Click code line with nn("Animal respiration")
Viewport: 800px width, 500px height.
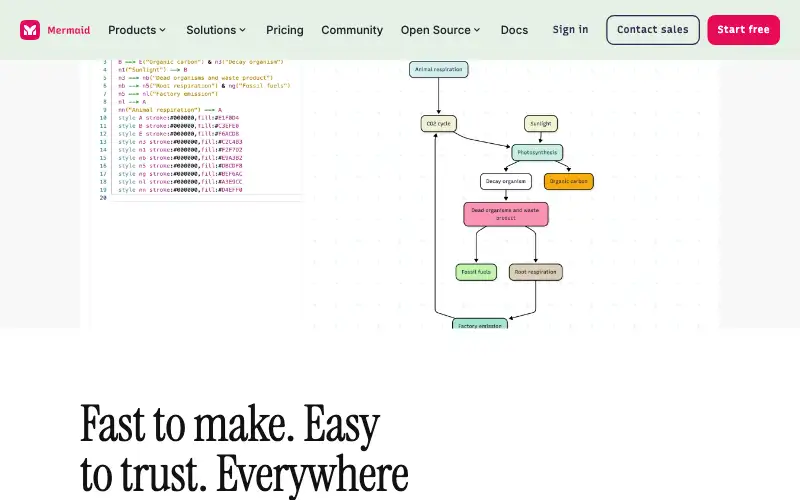pos(170,110)
